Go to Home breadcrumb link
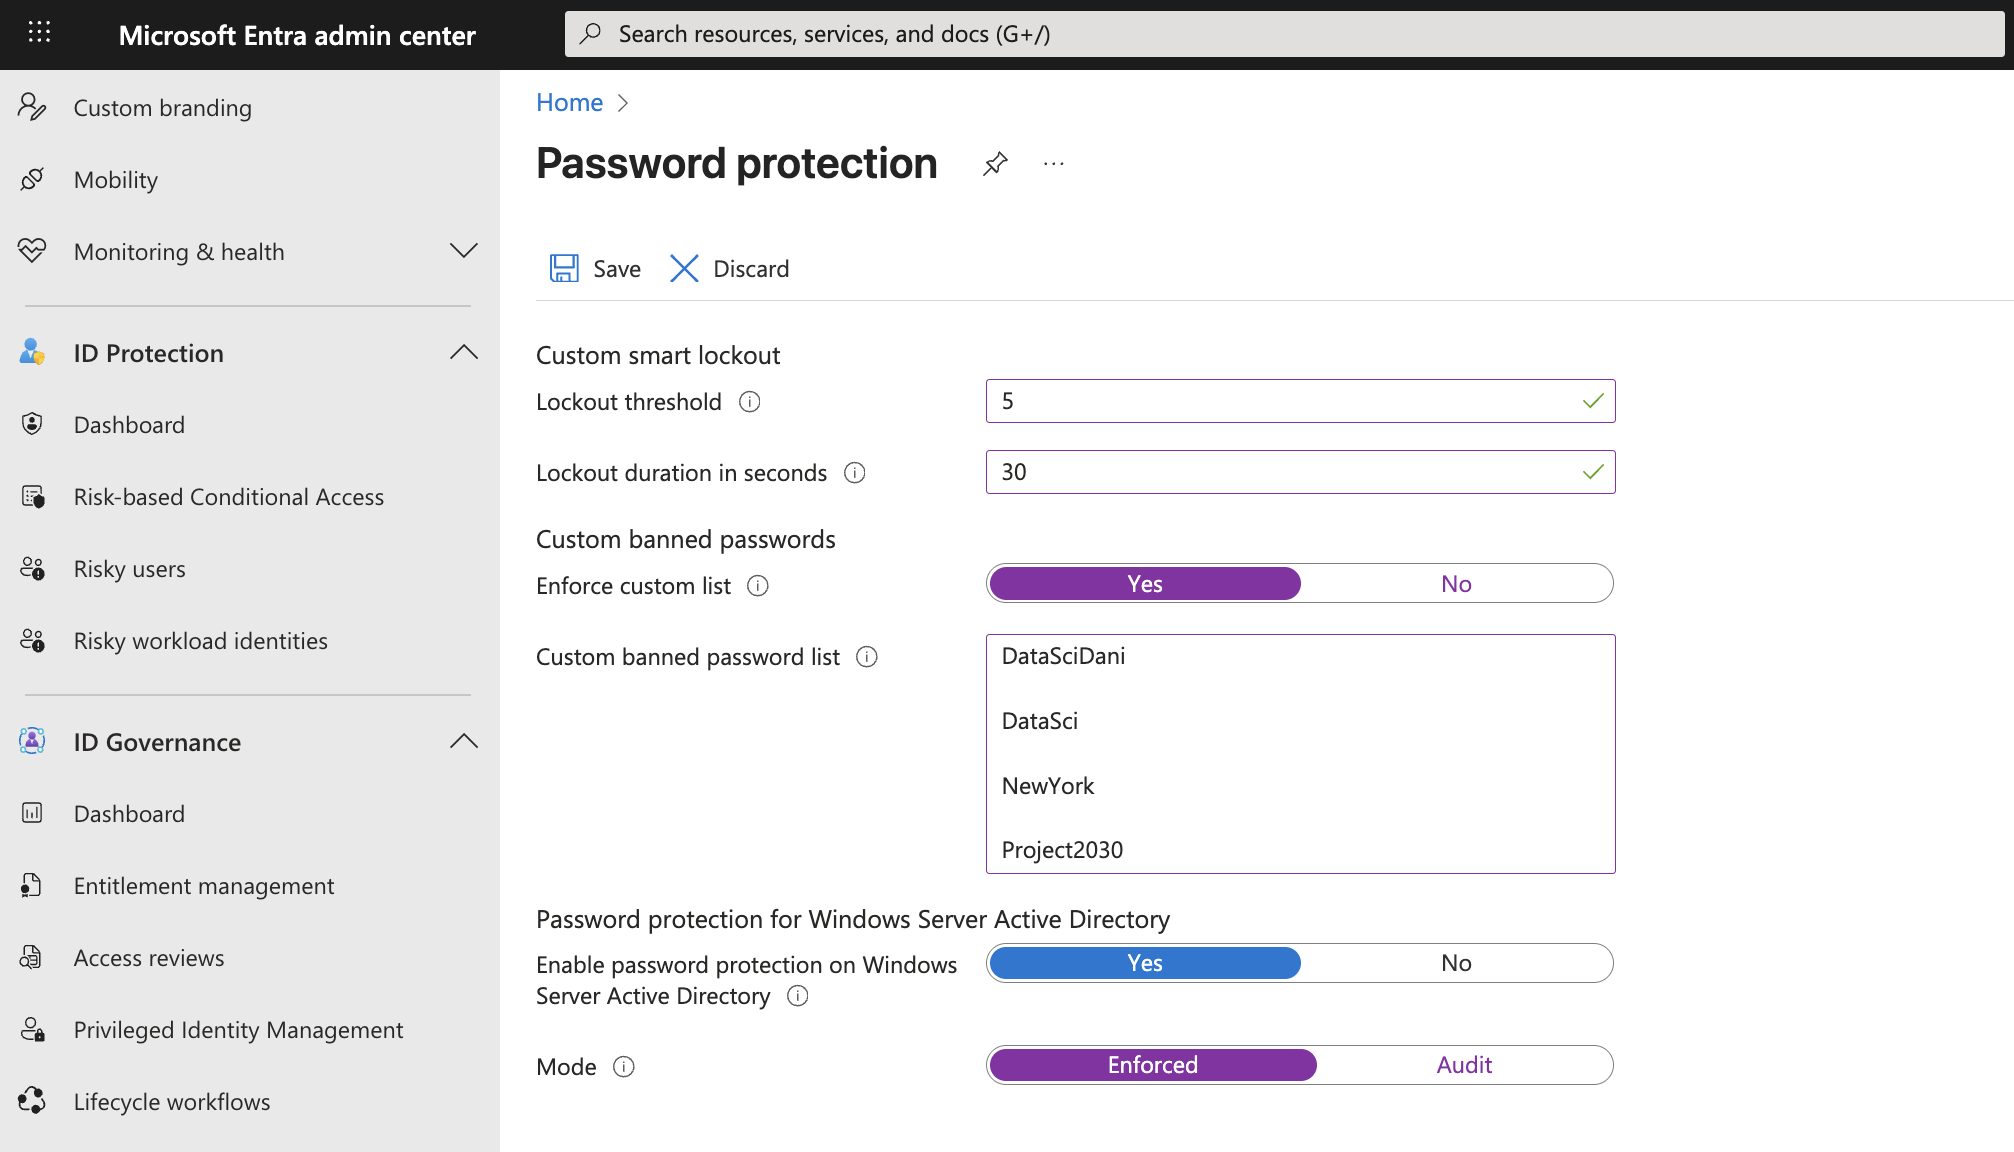Screen dimensions: 2014x1152 coord(569,103)
